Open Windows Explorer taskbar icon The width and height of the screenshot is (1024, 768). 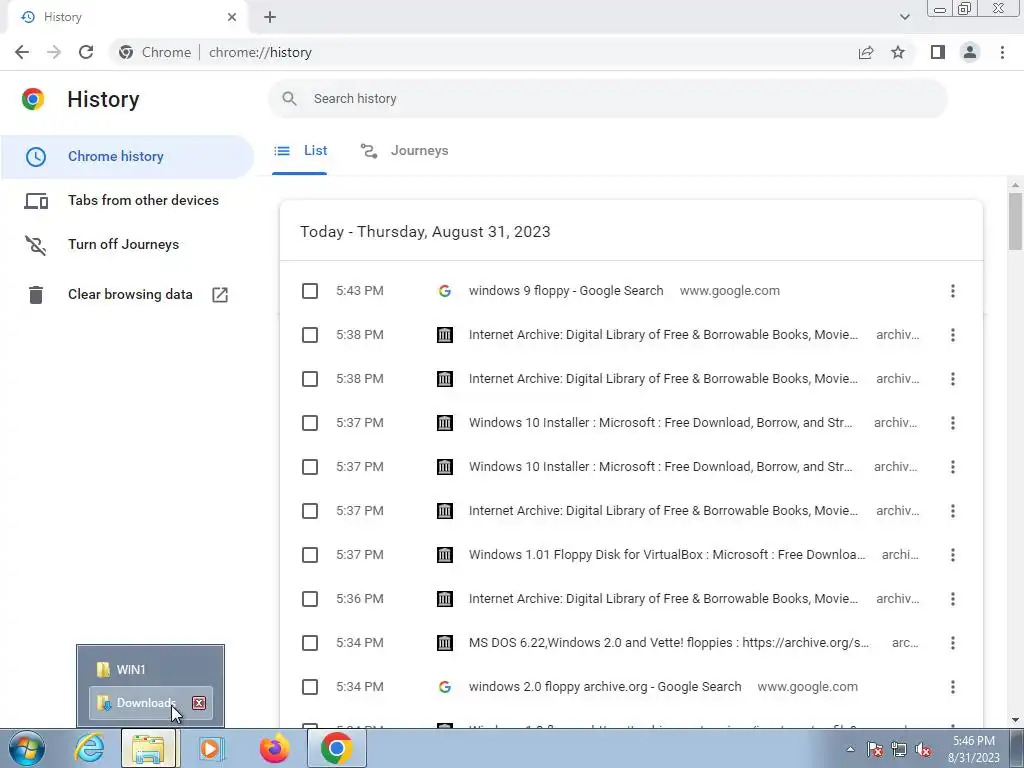[x=148, y=748]
